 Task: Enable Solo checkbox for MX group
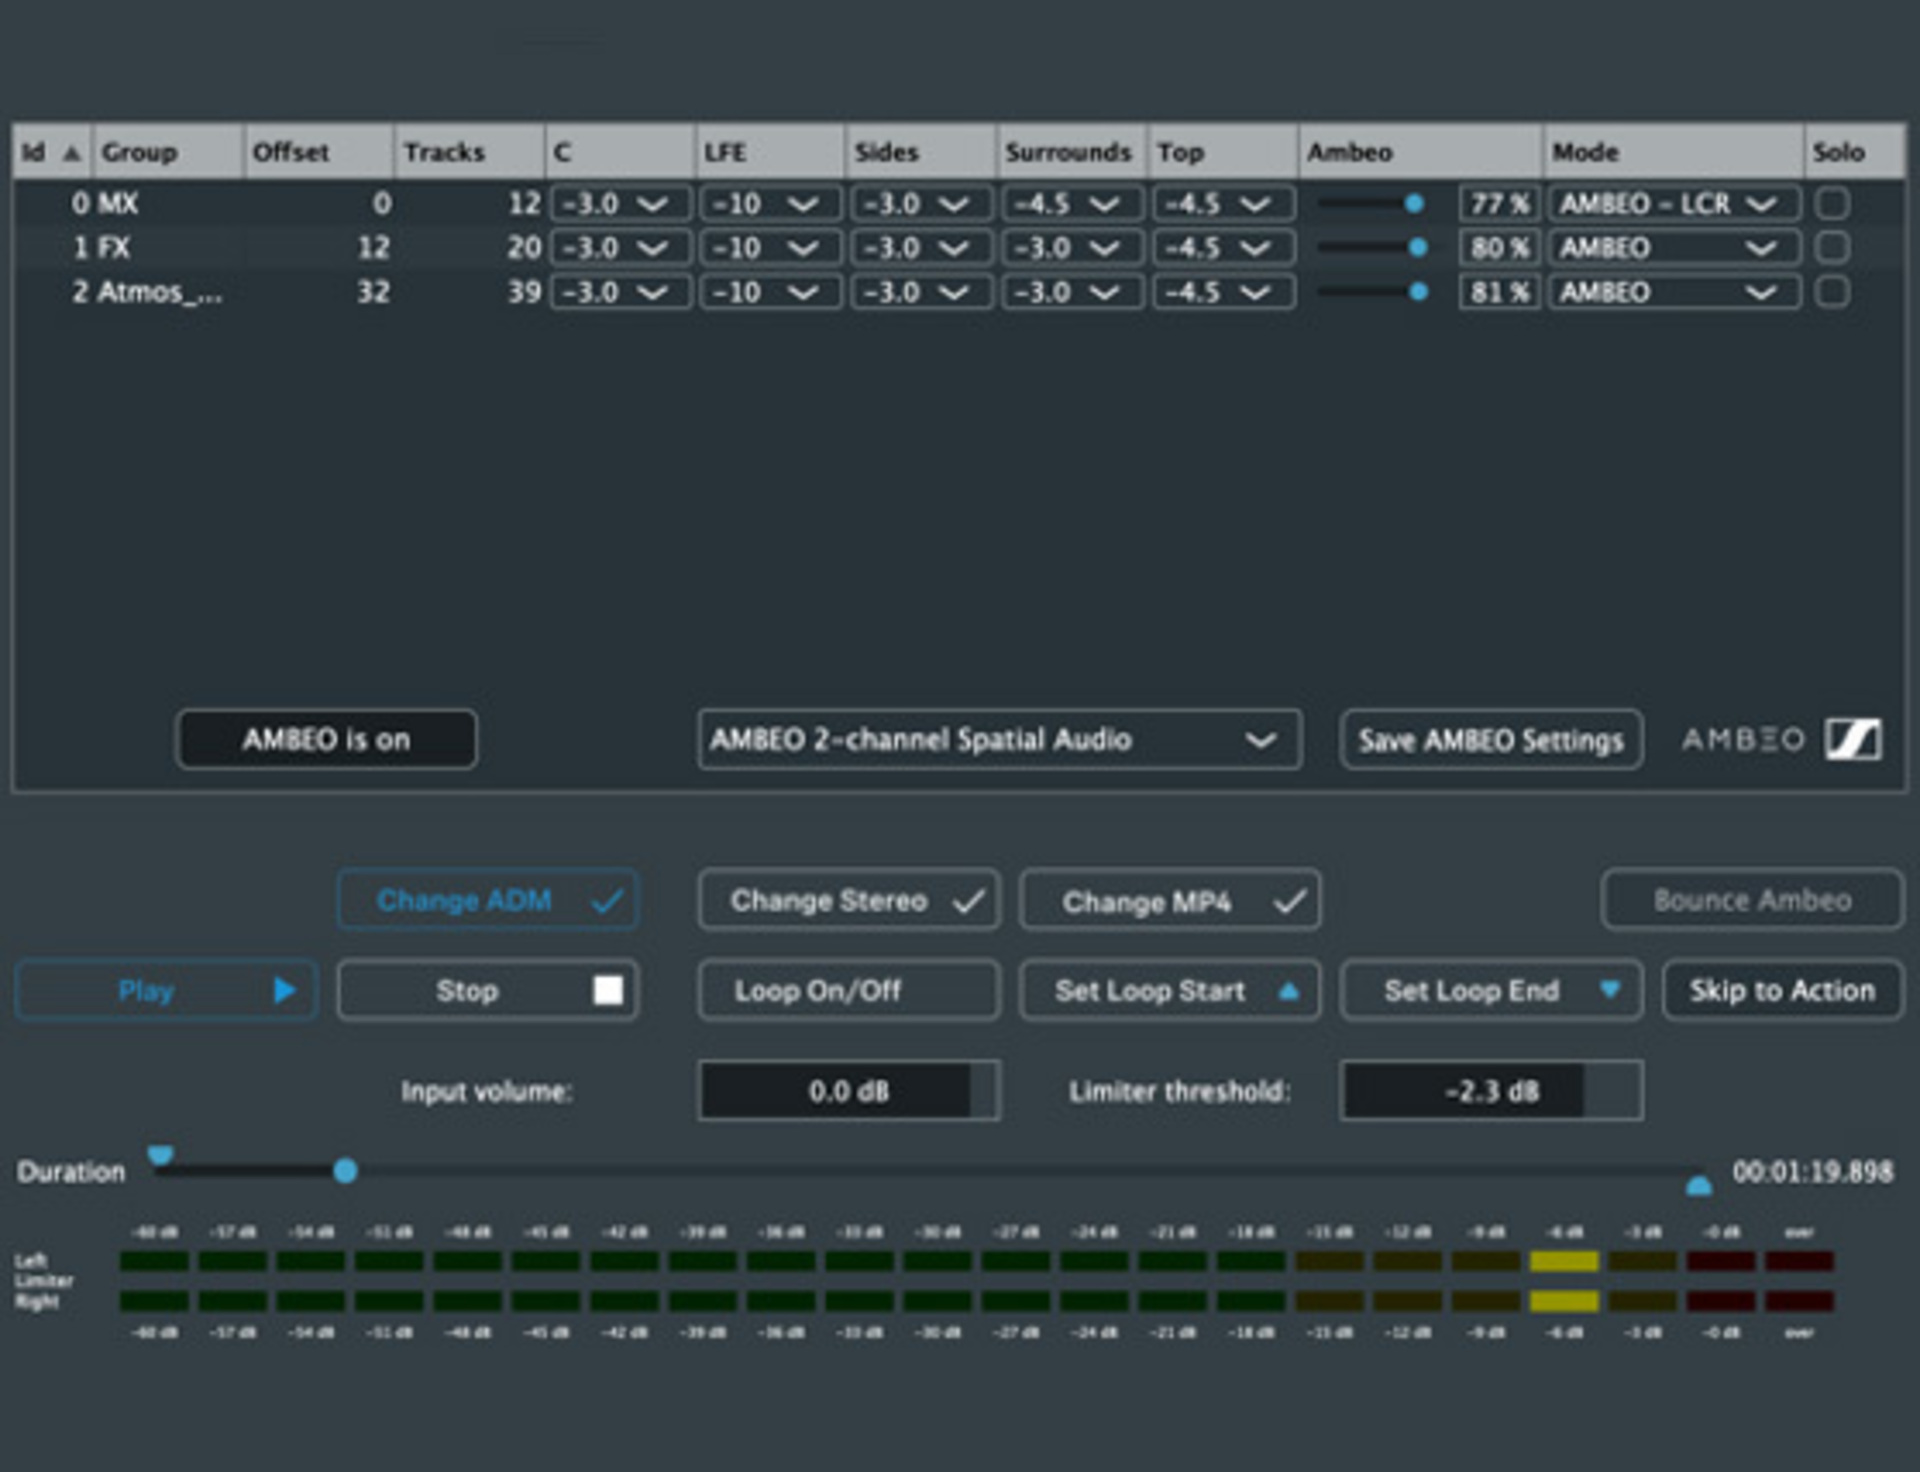[x=1832, y=204]
